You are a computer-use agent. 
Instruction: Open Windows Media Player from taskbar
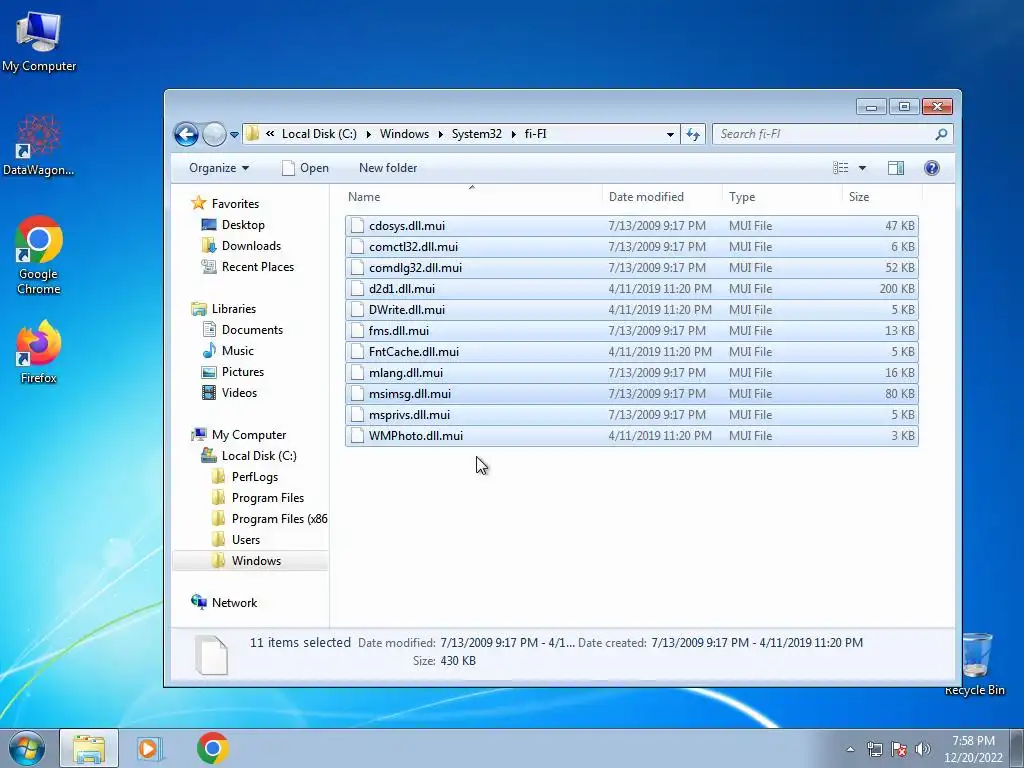(x=150, y=748)
